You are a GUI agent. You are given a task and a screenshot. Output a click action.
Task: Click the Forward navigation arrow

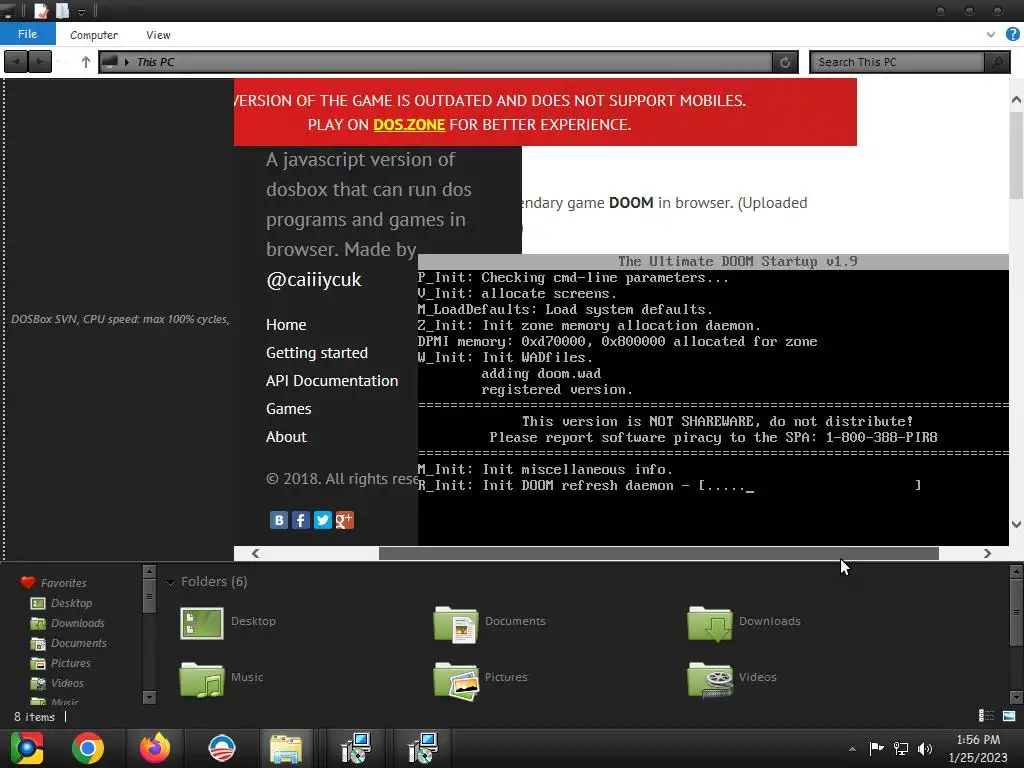coord(40,62)
